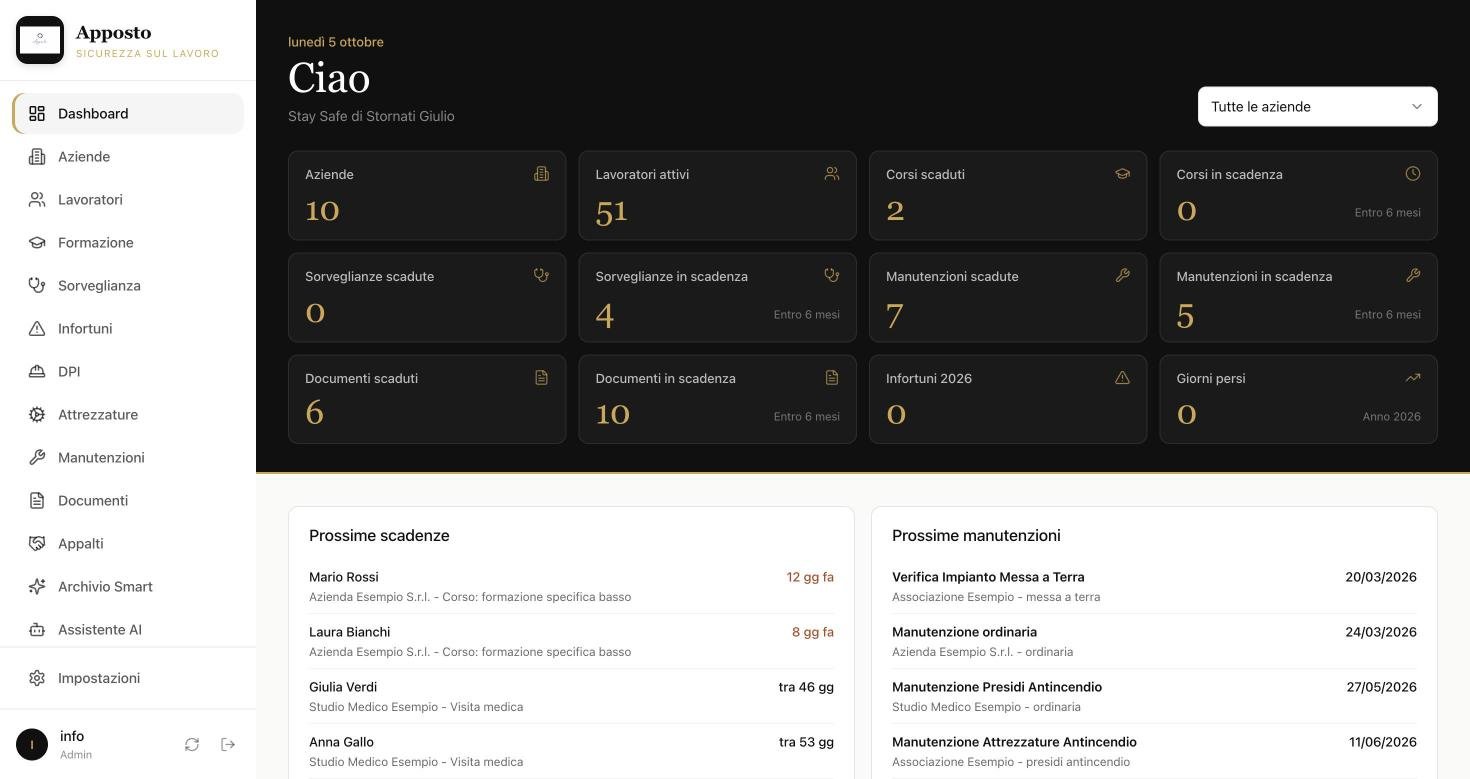
Task: Click trend arrow icon on Giorni persi card
Action: tap(1413, 378)
